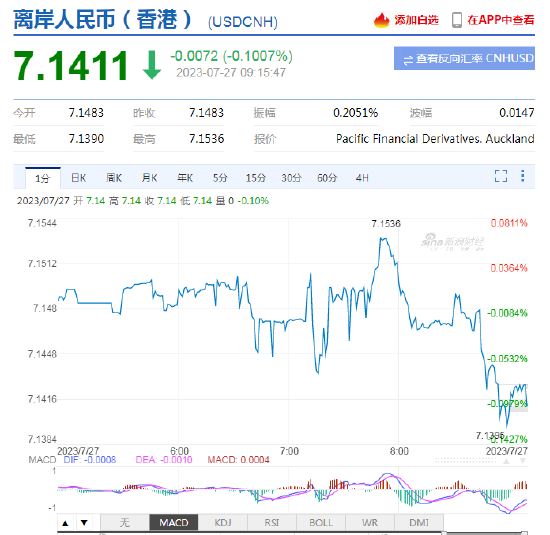This screenshot has width=550, height=535.
Task: Click the flame favorites icon
Action: [381, 20]
